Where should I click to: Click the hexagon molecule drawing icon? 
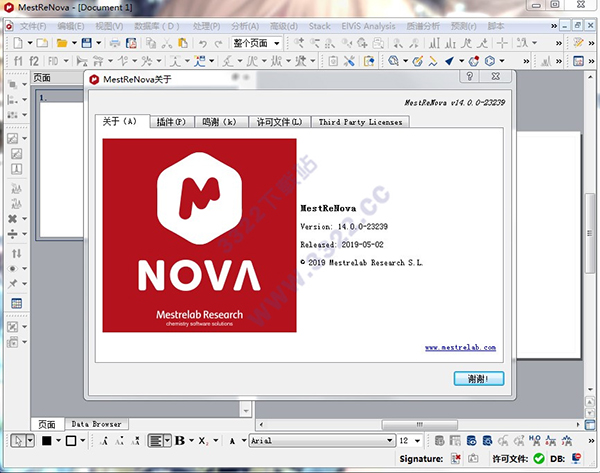tap(490, 61)
